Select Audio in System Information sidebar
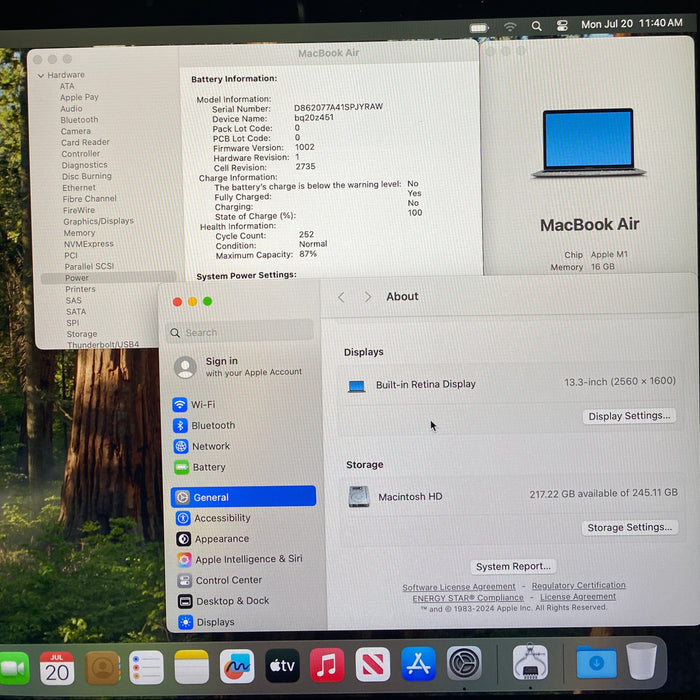The image size is (700, 700). coord(71,108)
